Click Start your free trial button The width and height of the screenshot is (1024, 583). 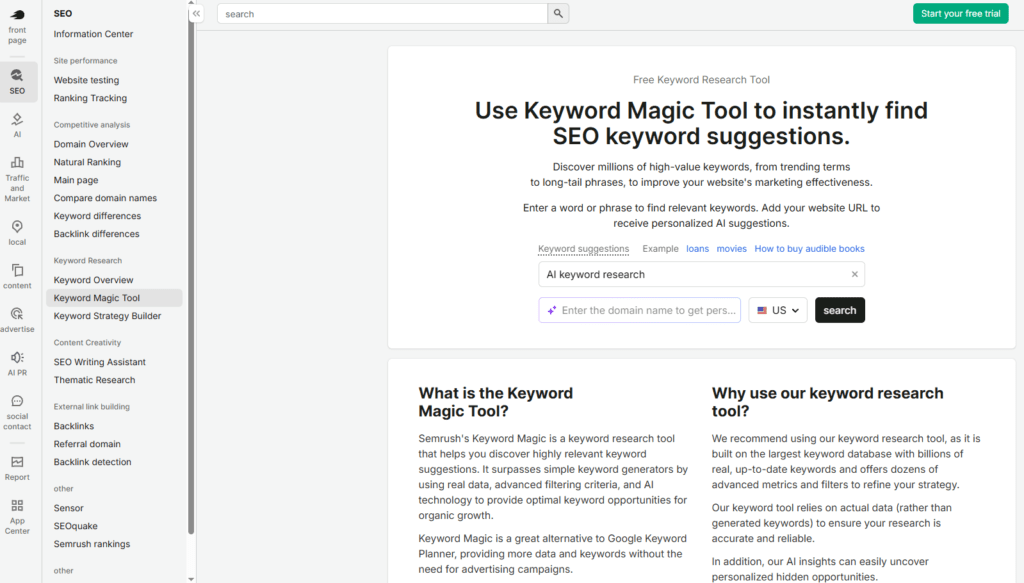click(x=961, y=14)
